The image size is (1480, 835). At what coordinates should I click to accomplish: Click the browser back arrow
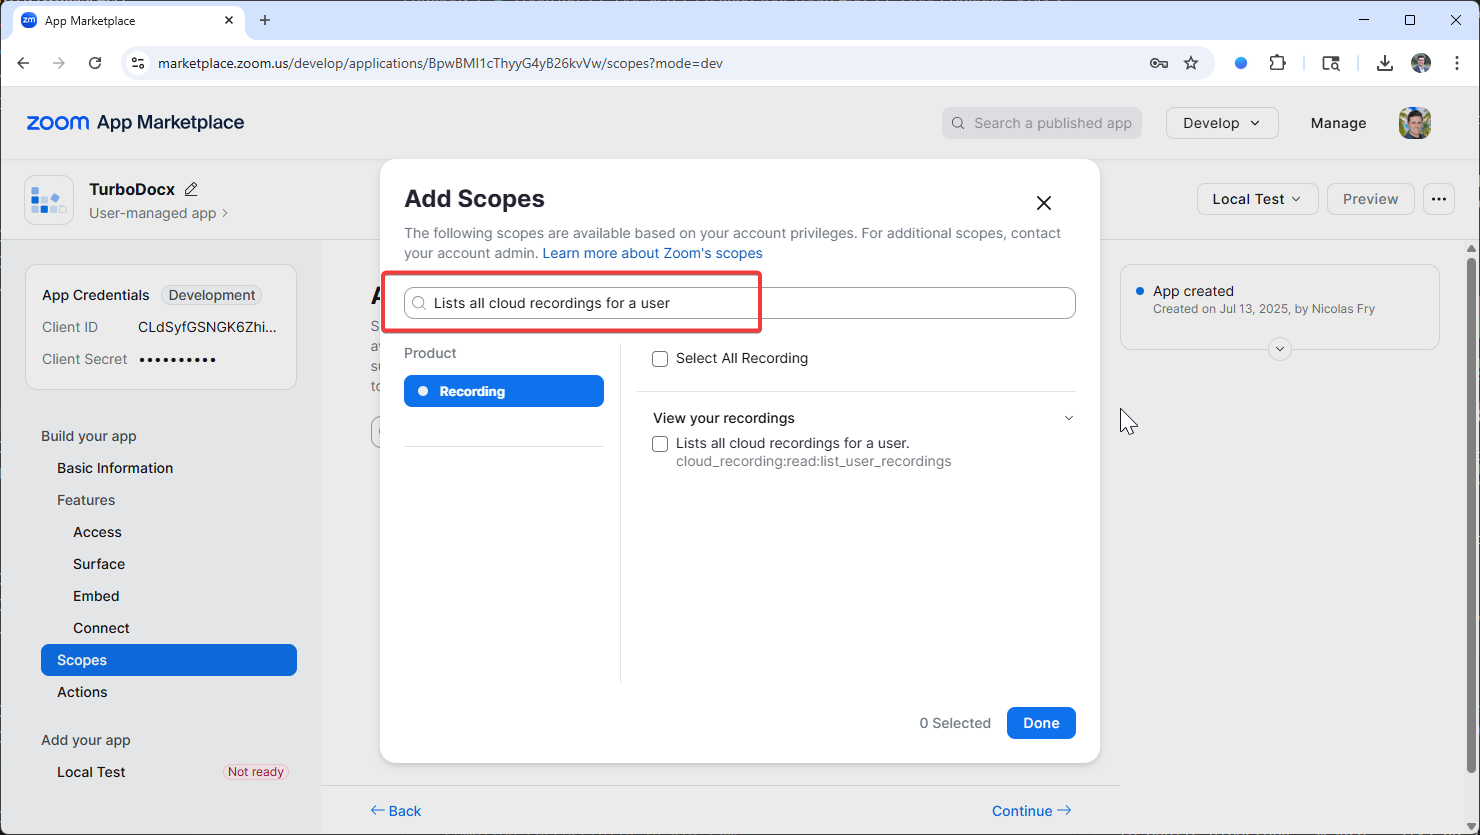24,63
